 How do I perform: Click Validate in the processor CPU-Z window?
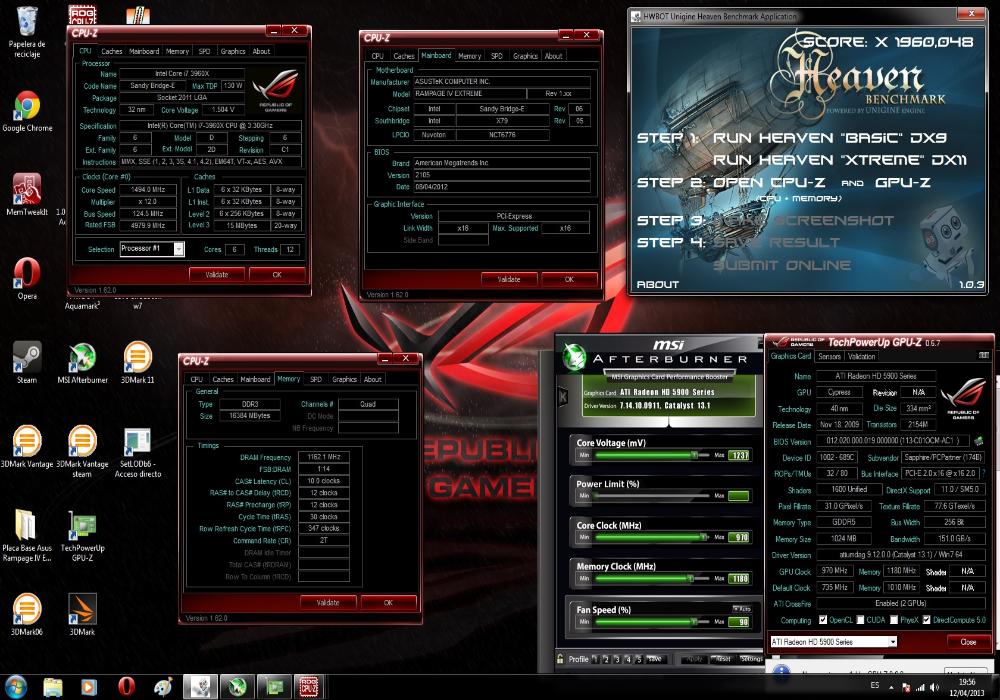[x=217, y=274]
